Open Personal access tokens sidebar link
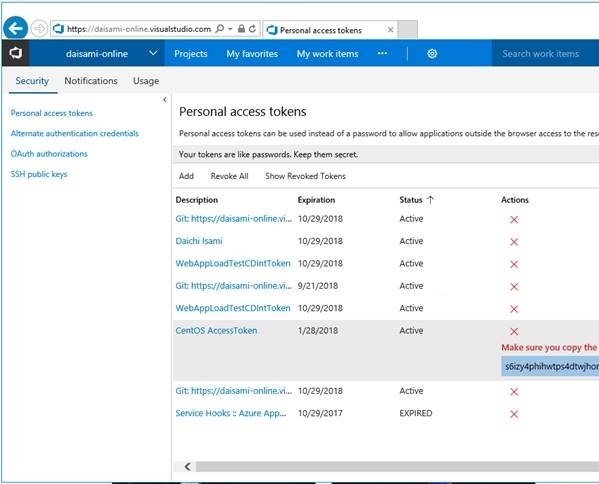599x484 pixels. 52,113
